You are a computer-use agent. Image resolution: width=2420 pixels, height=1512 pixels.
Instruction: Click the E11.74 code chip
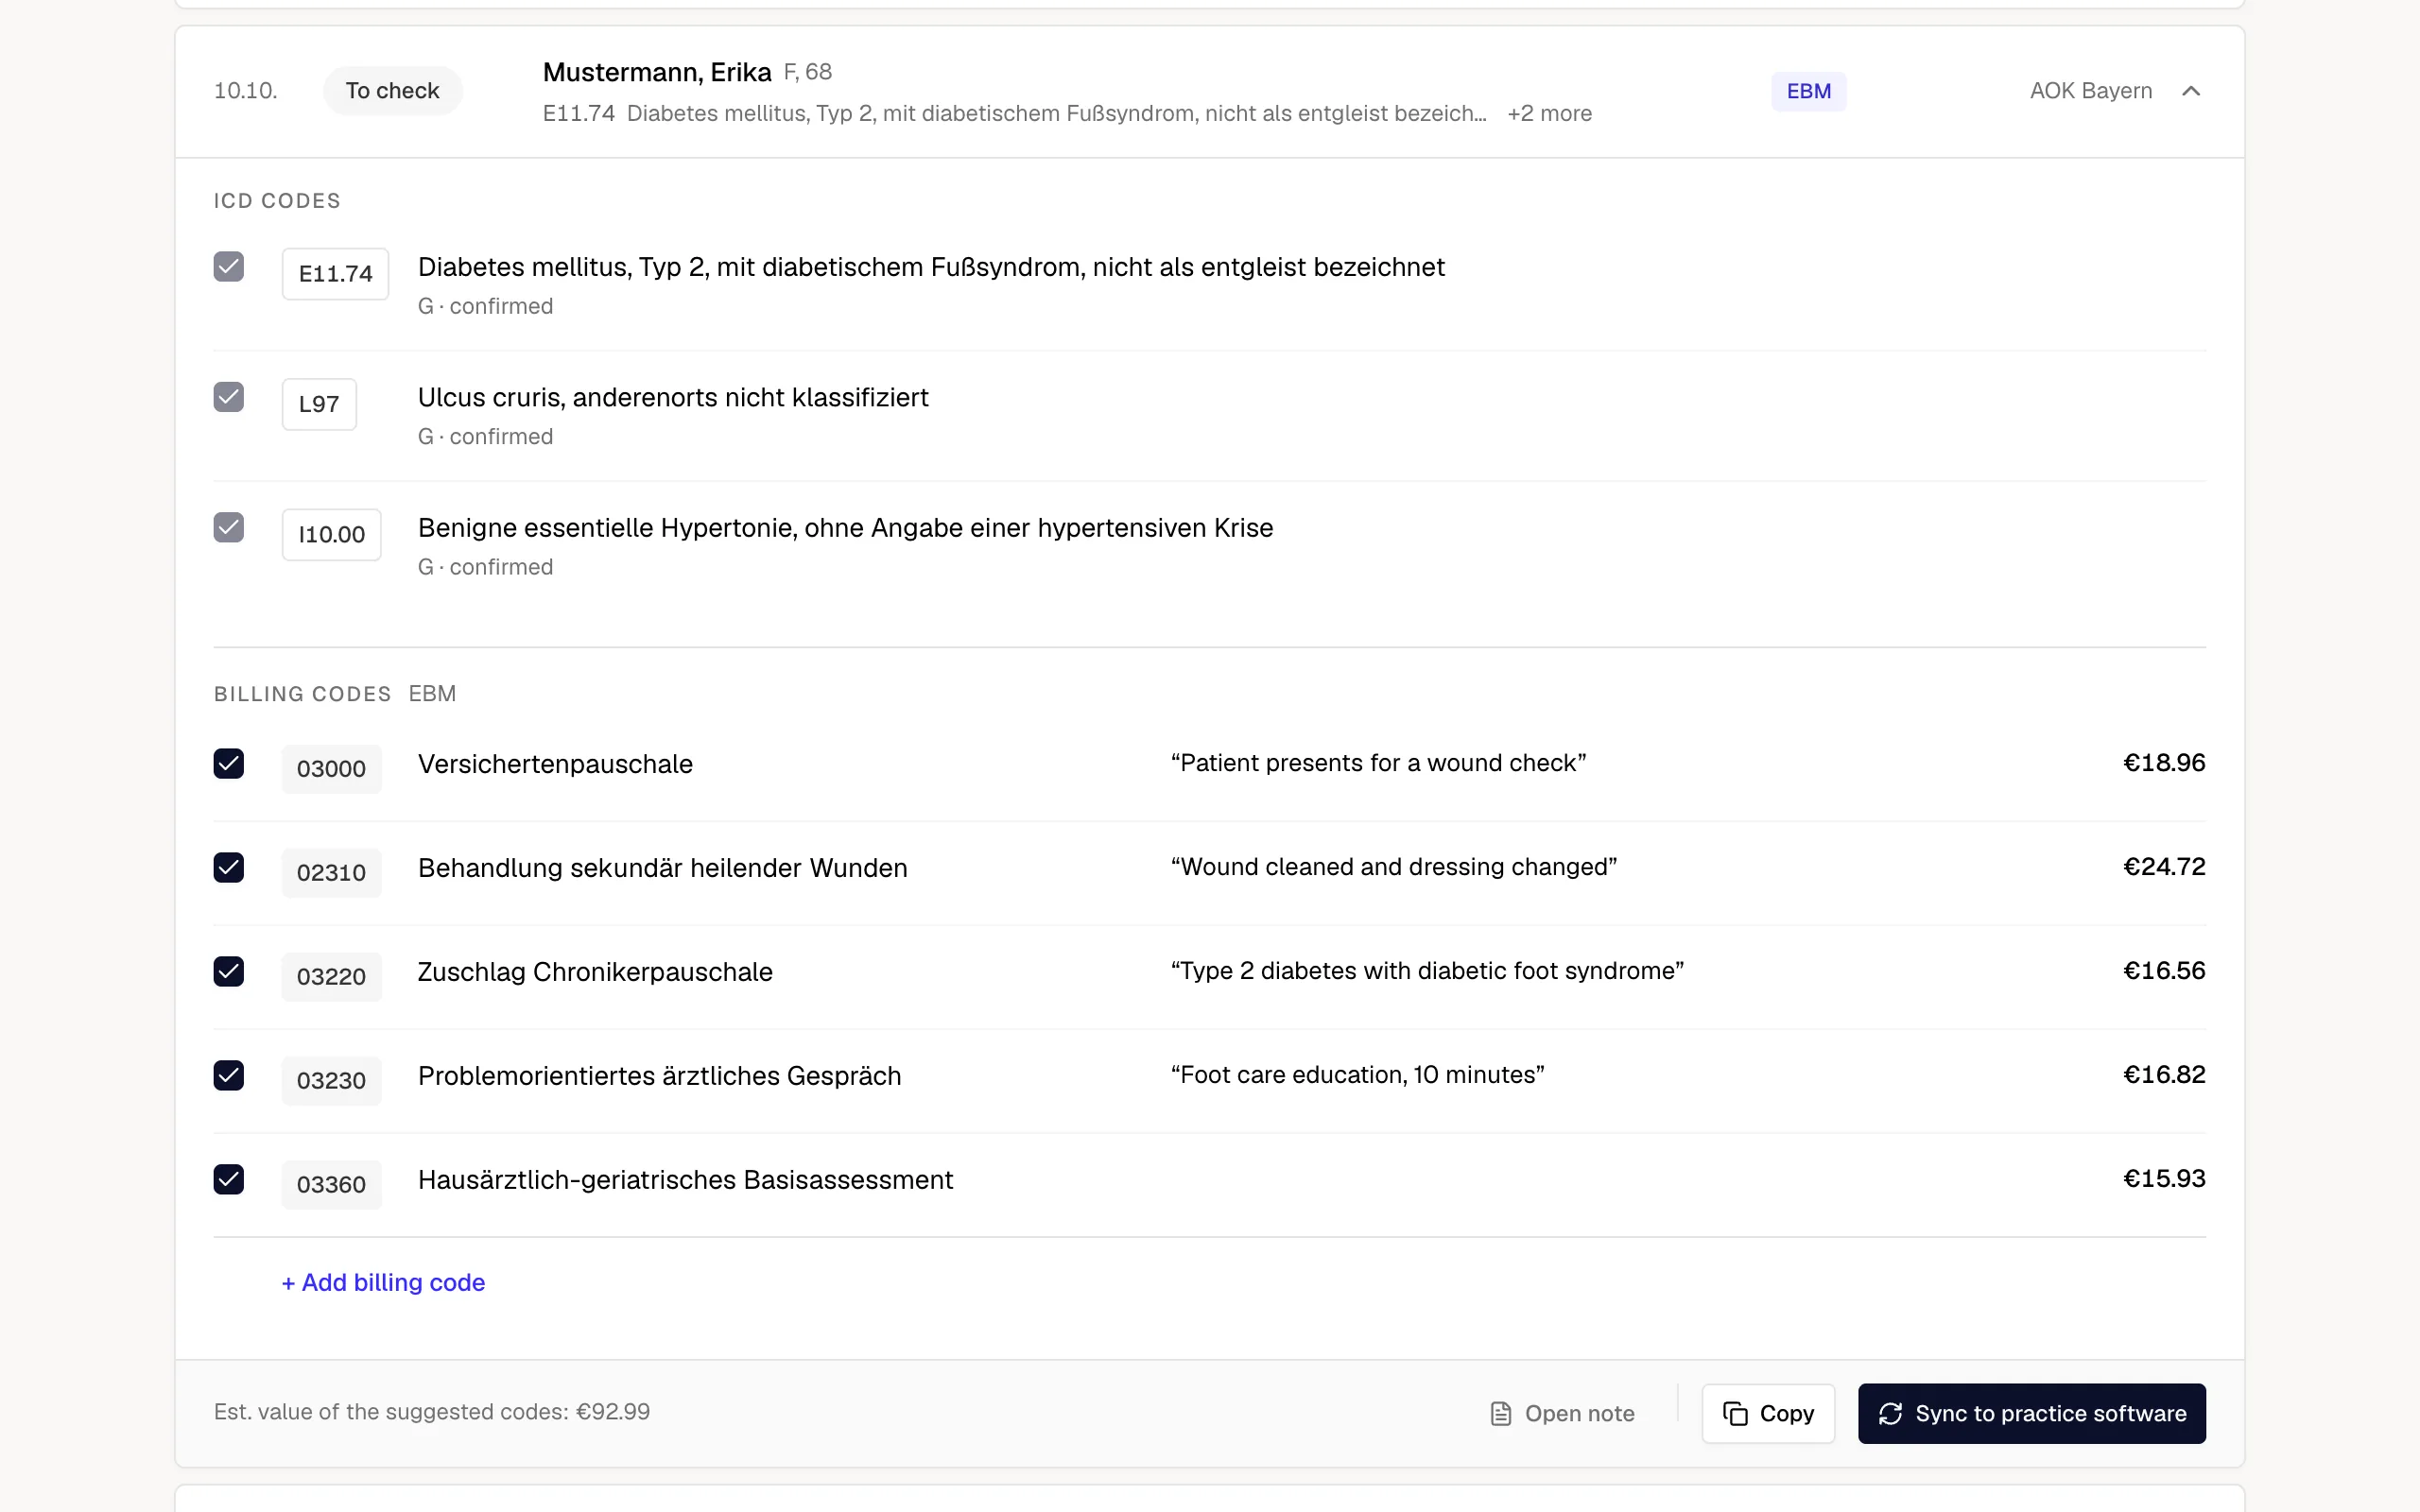click(x=335, y=274)
